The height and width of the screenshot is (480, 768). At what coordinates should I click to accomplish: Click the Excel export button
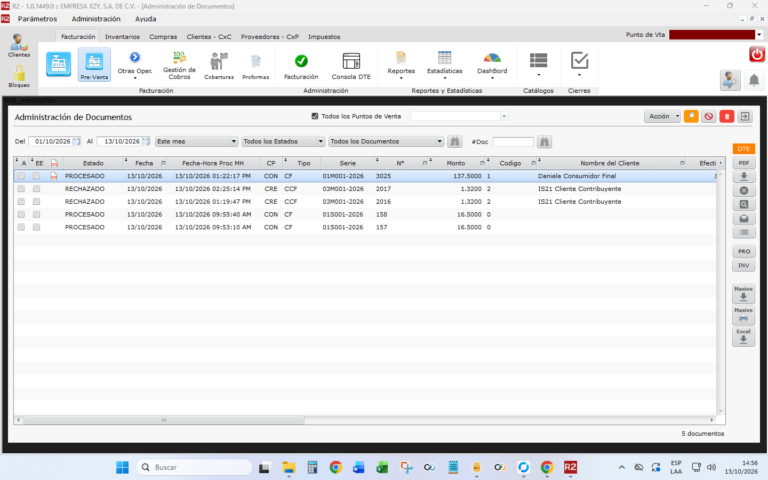point(743,336)
